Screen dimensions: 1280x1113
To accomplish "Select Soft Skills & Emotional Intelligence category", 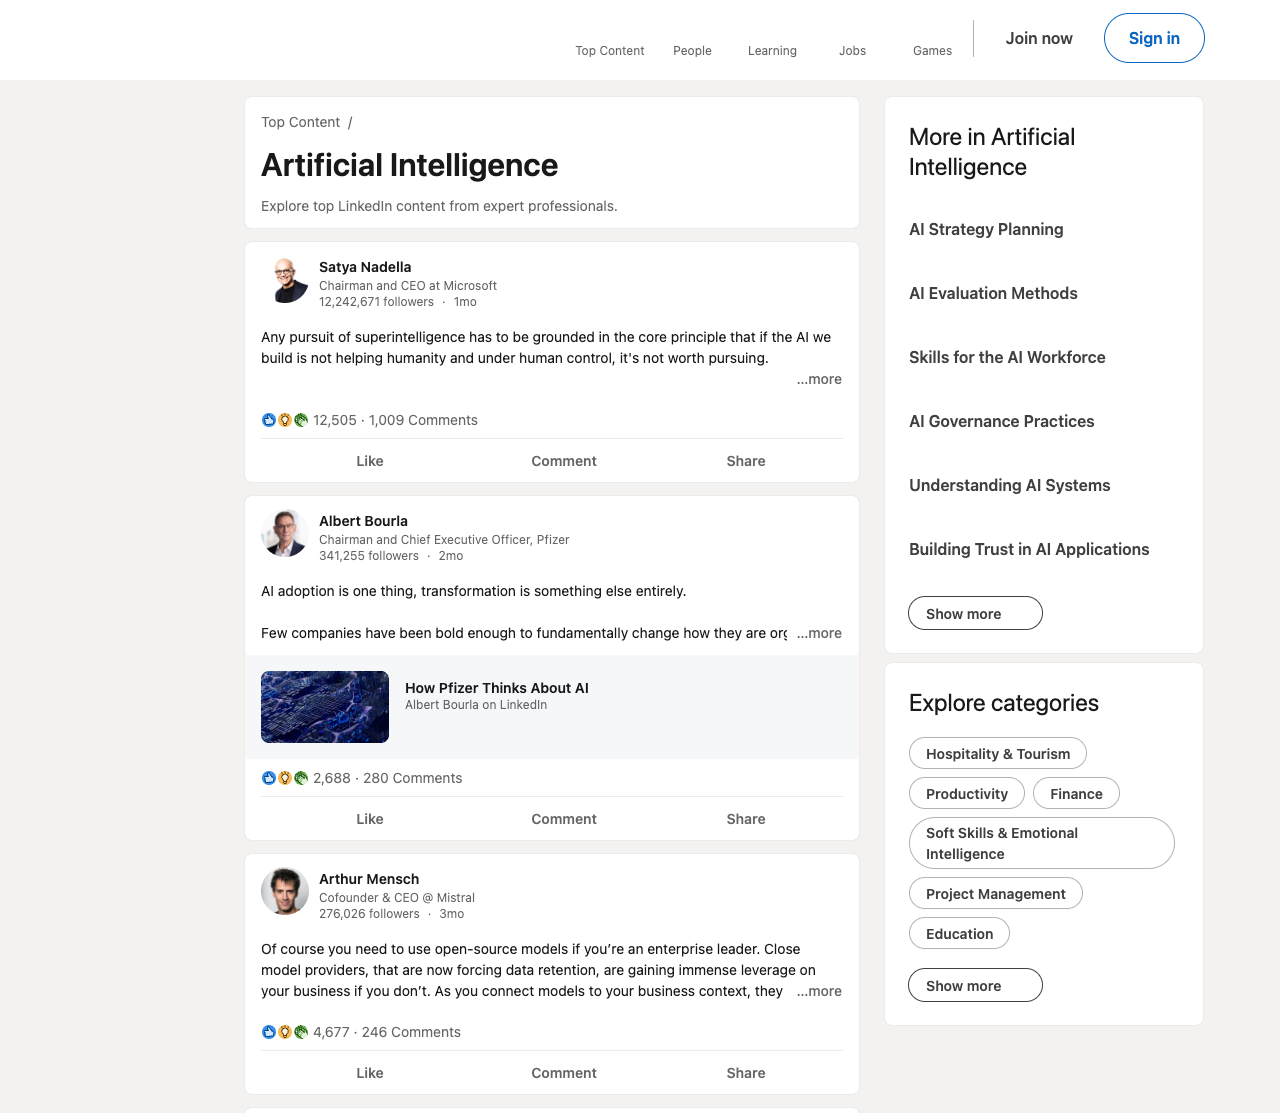I will pyautogui.click(x=1041, y=843).
